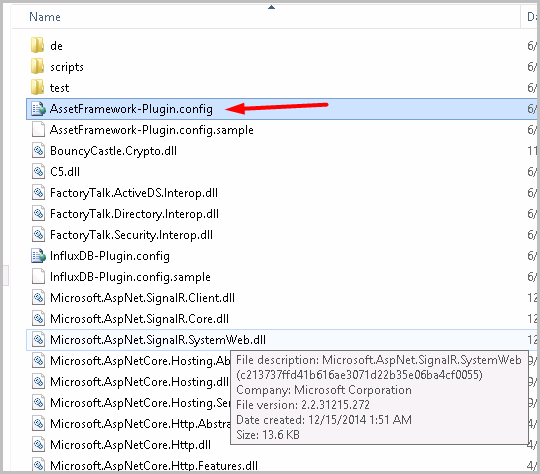The height and width of the screenshot is (474, 540).
Task: Sort files by the Name column header
Action: 45,17
